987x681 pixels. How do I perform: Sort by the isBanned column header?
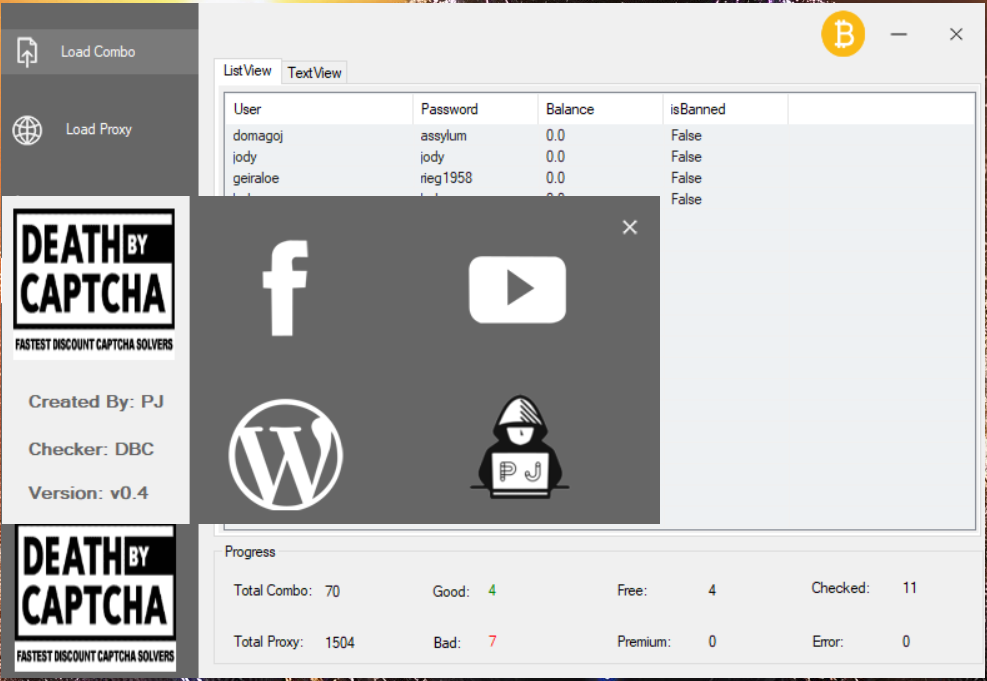click(x=725, y=109)
